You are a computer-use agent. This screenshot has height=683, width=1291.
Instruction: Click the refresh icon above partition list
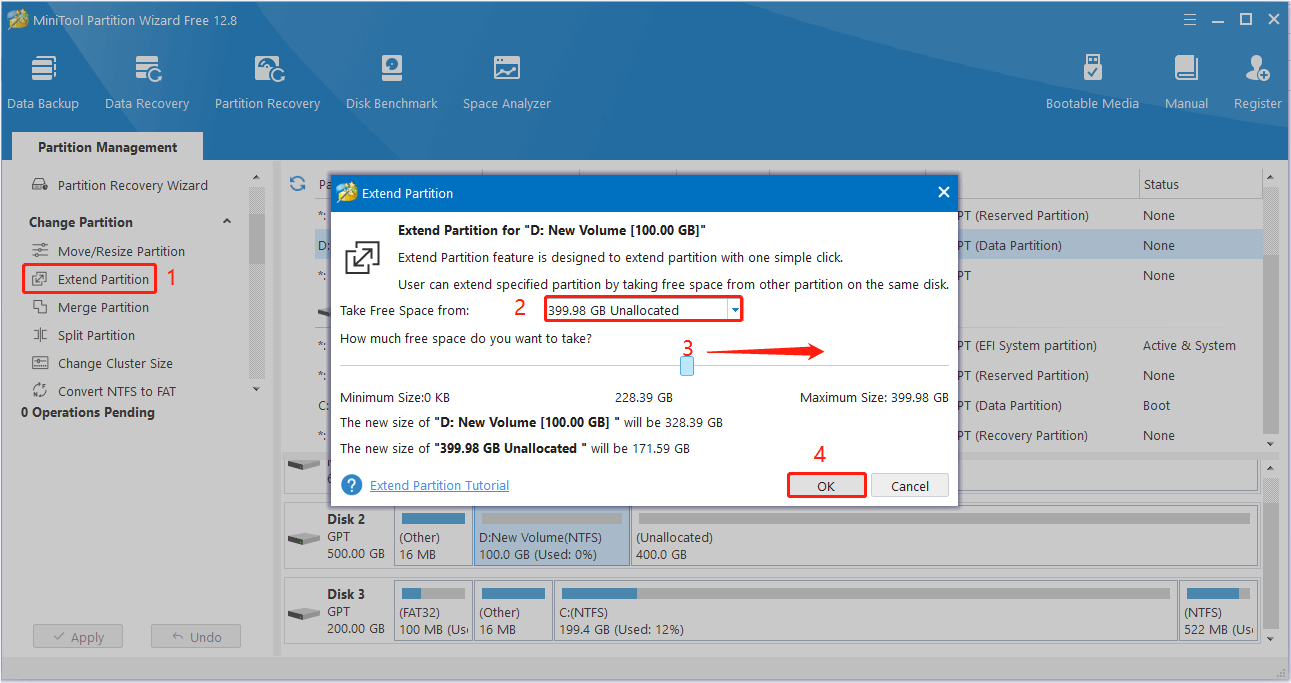(x=297, y=184)
